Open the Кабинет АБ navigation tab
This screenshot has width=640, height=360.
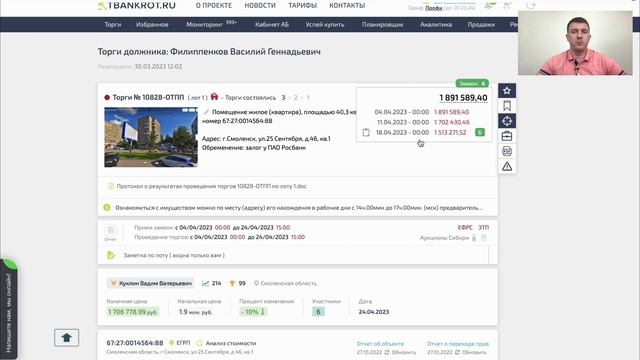click(x=272, y=24)
